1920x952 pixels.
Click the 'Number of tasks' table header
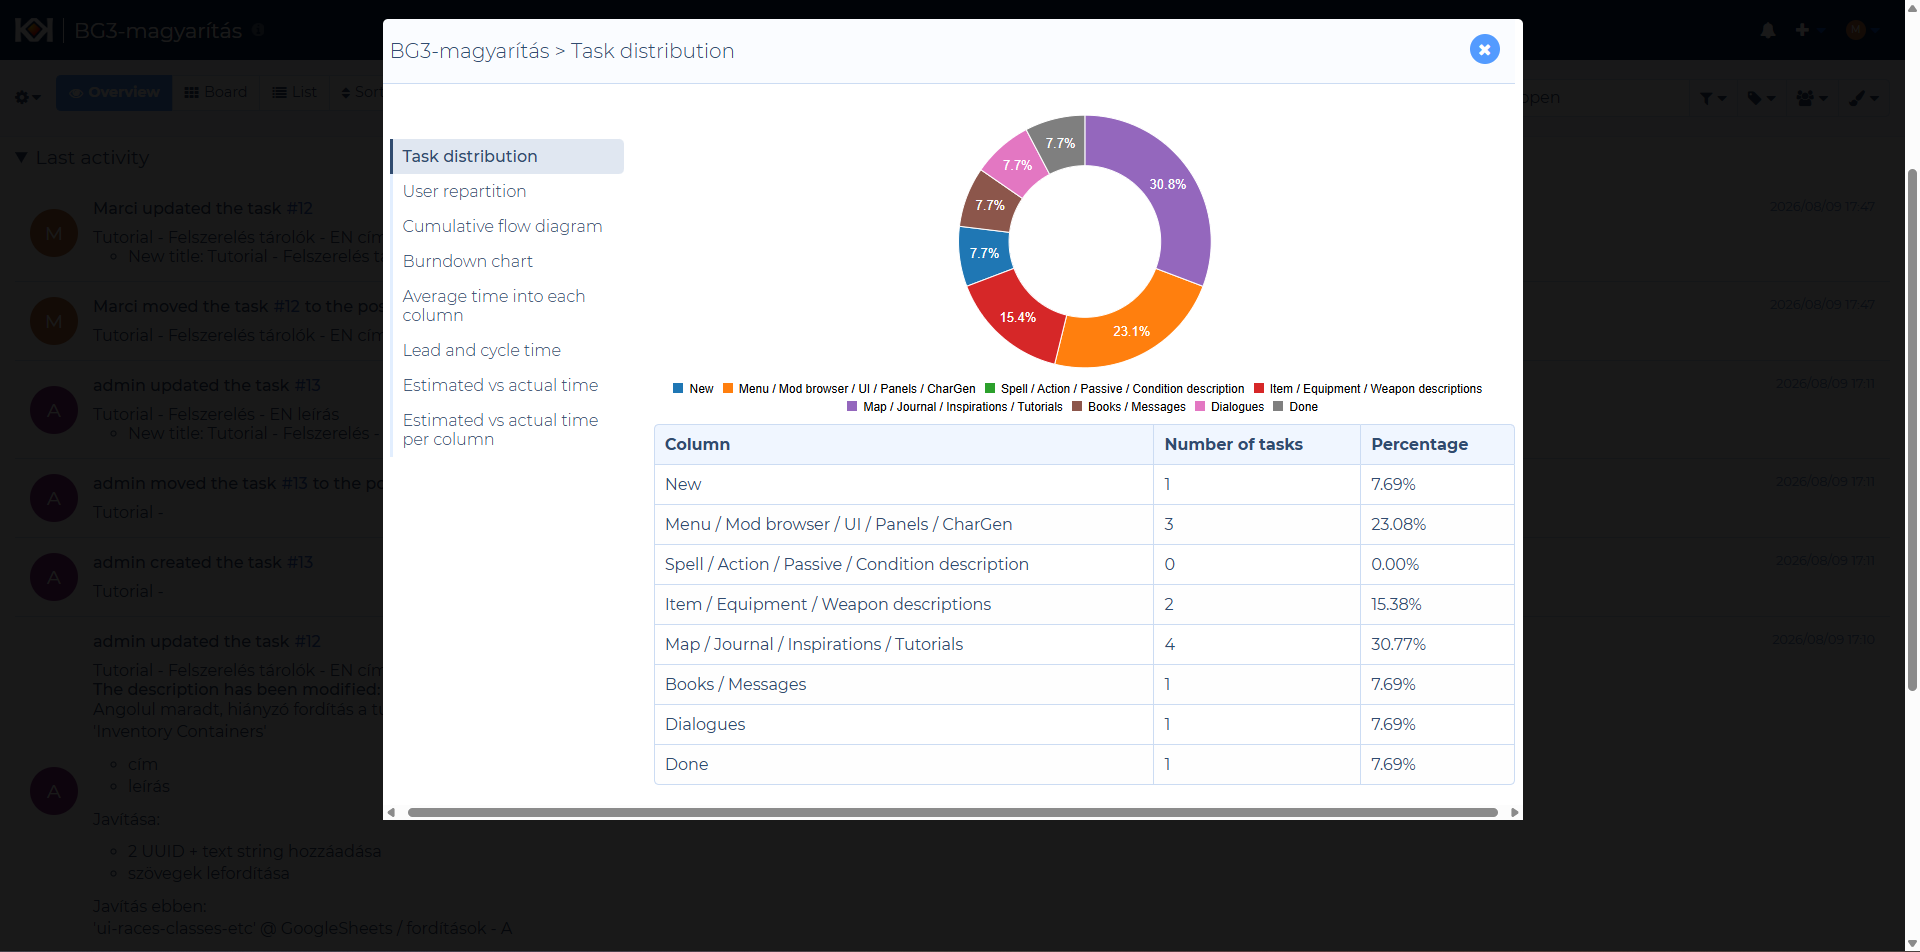click(x=1257, y=444)
